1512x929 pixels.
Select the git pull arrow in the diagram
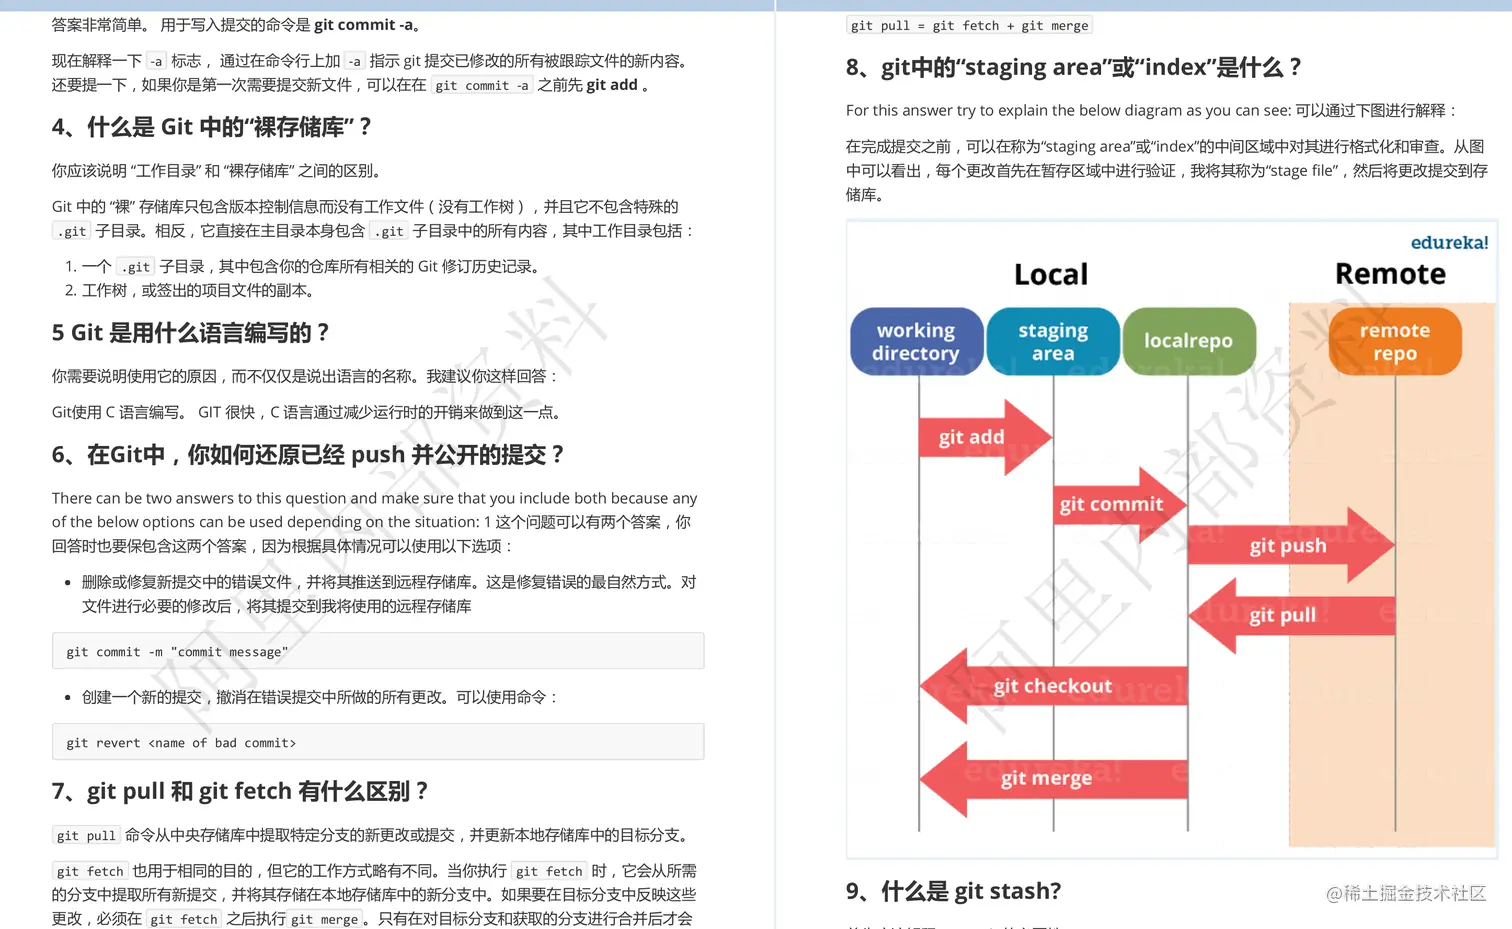coord(1283,615)
